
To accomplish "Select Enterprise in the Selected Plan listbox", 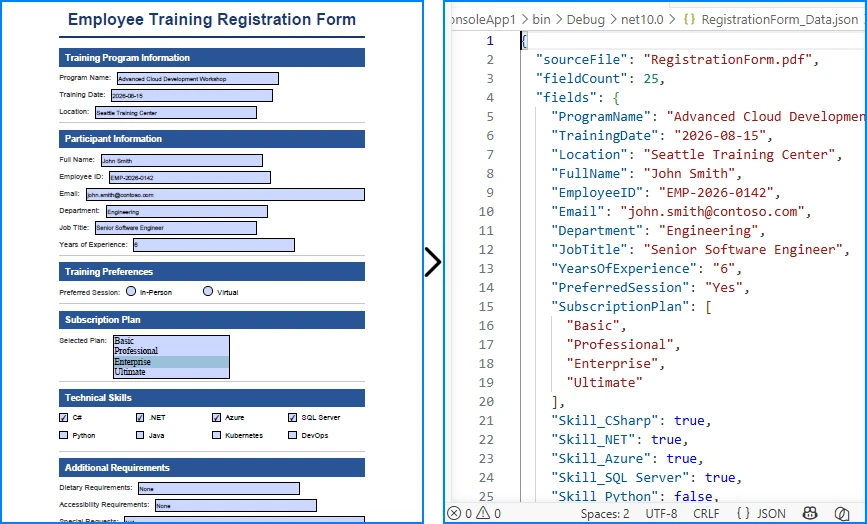I will click(x=171, y=361).
